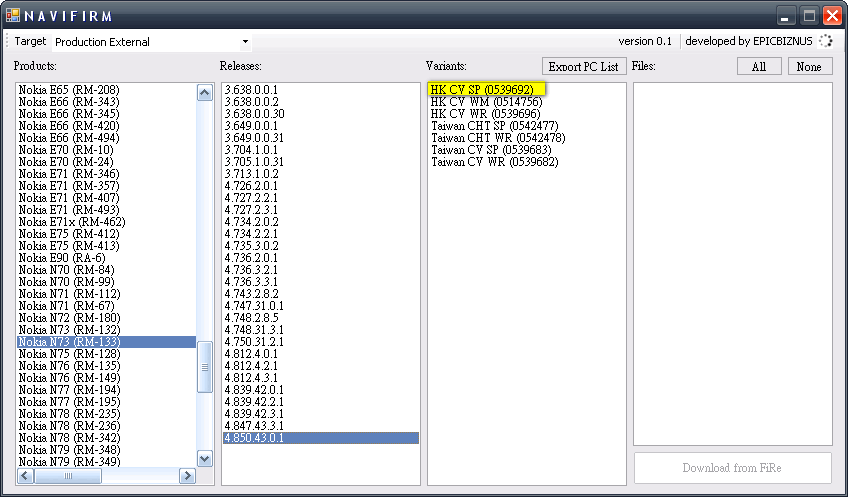Click the toolbar grip handle beside Target
This screenshot has height=497, width=848.
click(x=7, y=42)
